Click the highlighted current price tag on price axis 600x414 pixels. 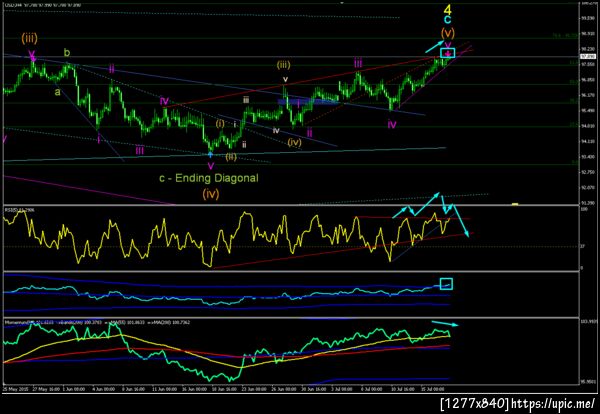[x=589, y=57]
